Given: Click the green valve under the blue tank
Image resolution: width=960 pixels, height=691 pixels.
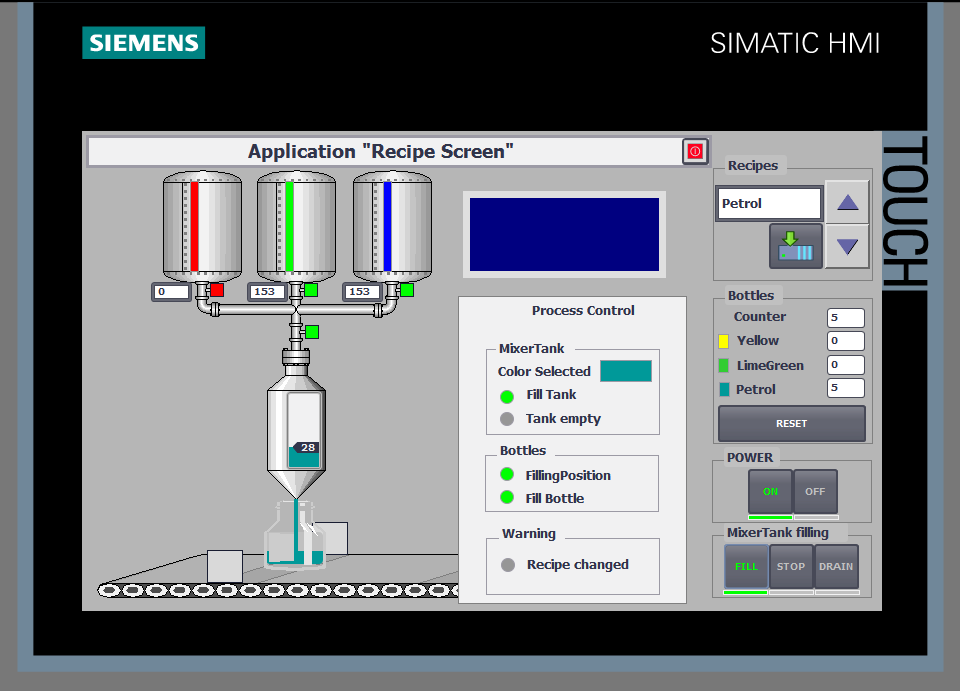Looking at the screenshot, I should pyautogui.click(x=407, y=290).
